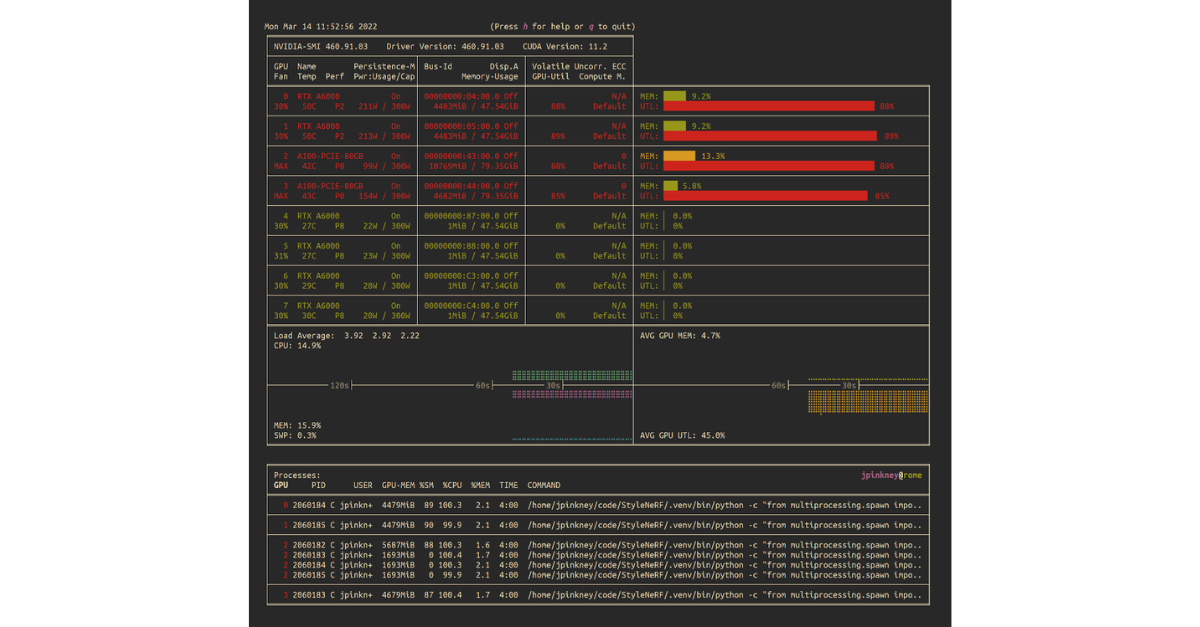Select the GPU 0 process row in Processes
This screenshot has width=1200, height=627.
click(600, 505)
